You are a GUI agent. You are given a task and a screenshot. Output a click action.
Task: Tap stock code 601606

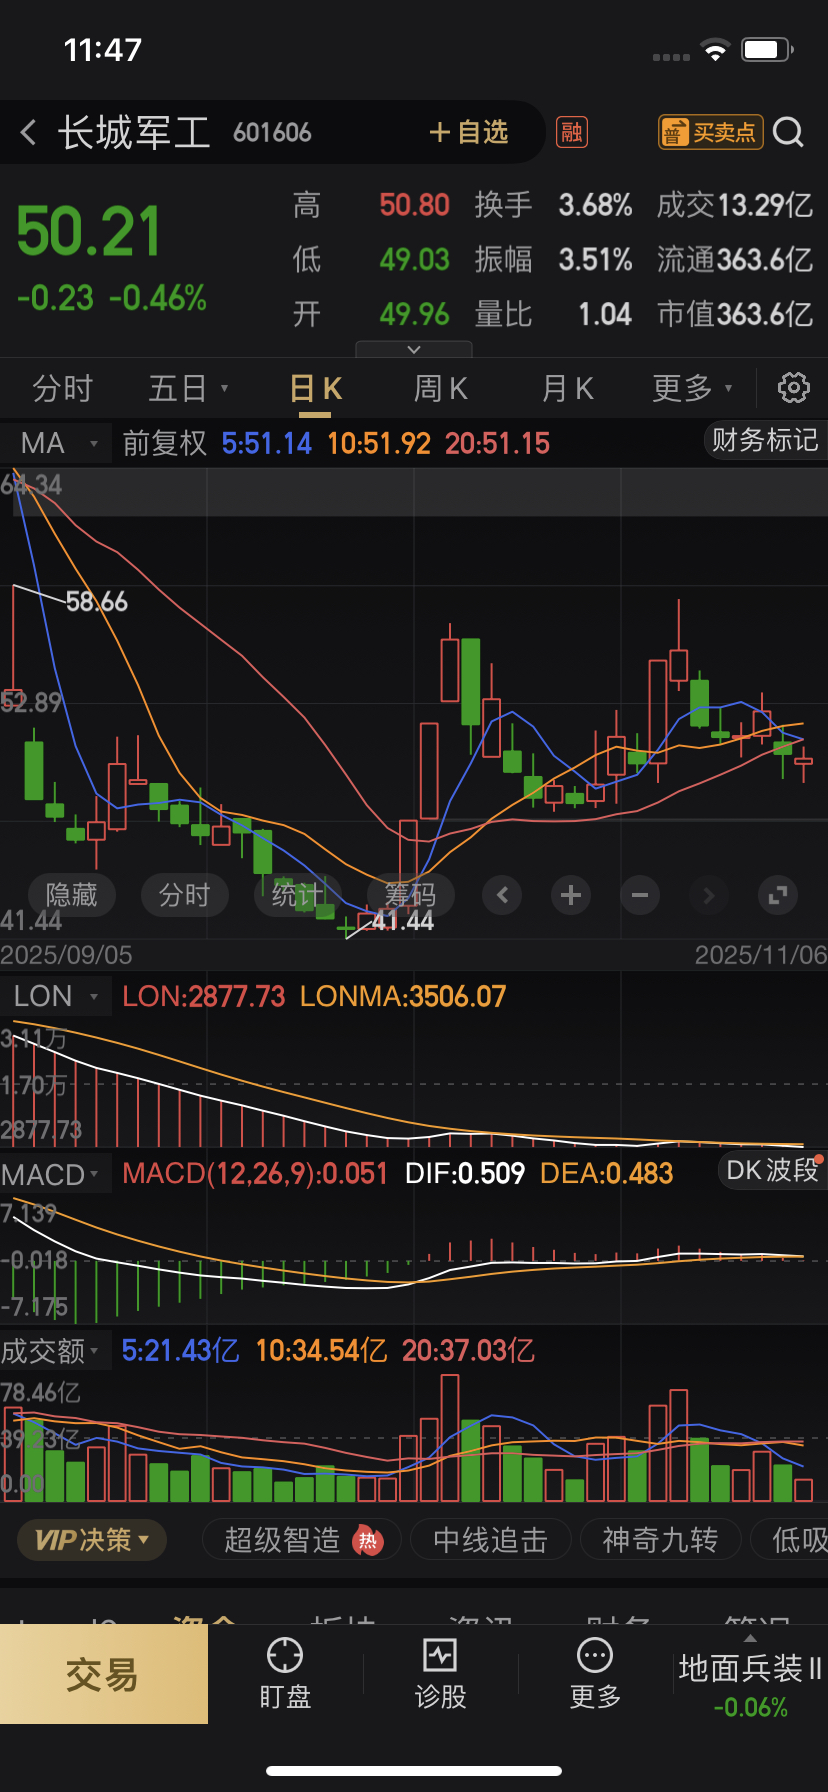click(272, 133)
